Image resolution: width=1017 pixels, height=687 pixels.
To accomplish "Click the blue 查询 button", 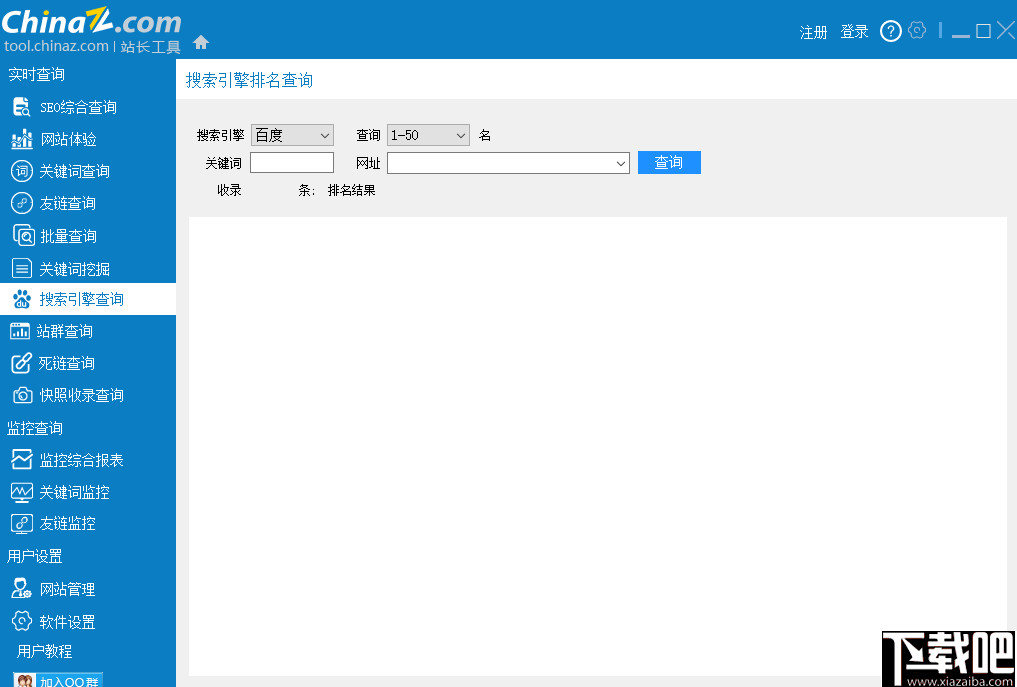I will tap(669, 162).
